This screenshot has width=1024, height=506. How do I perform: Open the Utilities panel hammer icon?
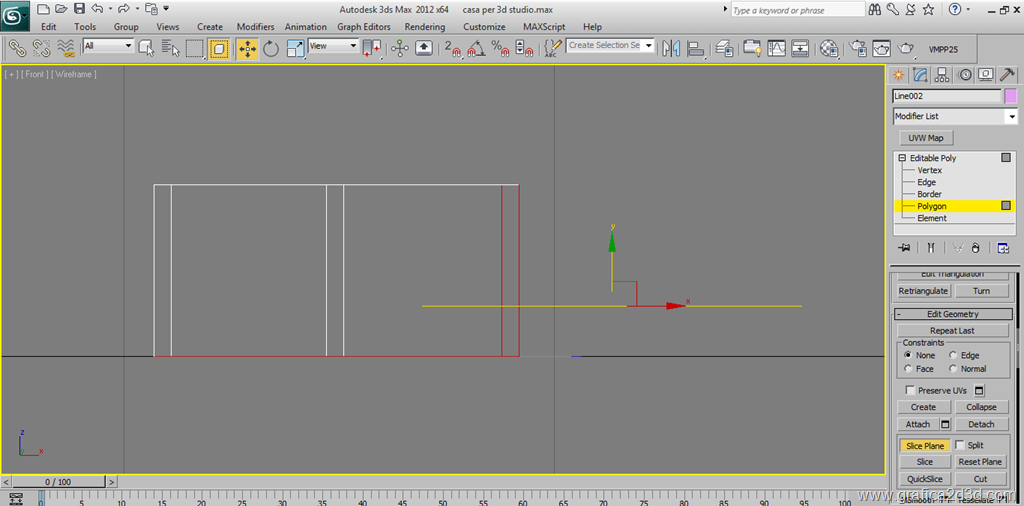(1007, 75)
